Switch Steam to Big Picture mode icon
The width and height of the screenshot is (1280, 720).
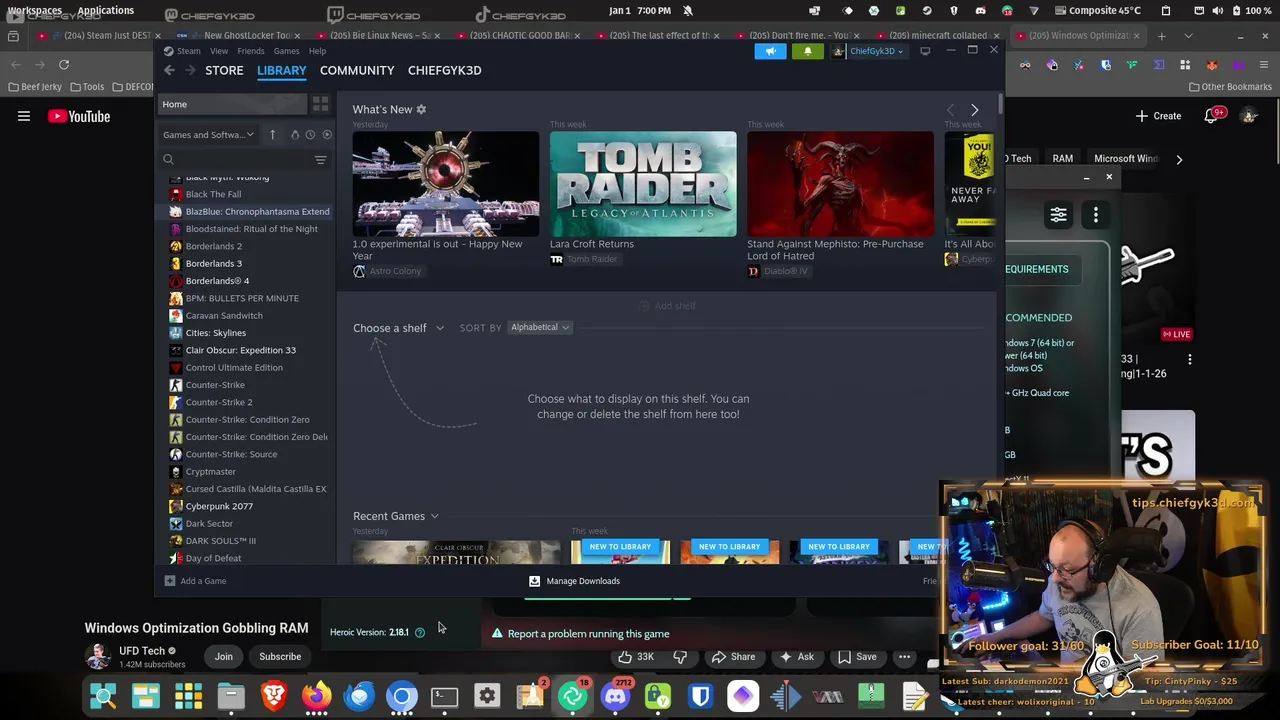click(925, 51)
